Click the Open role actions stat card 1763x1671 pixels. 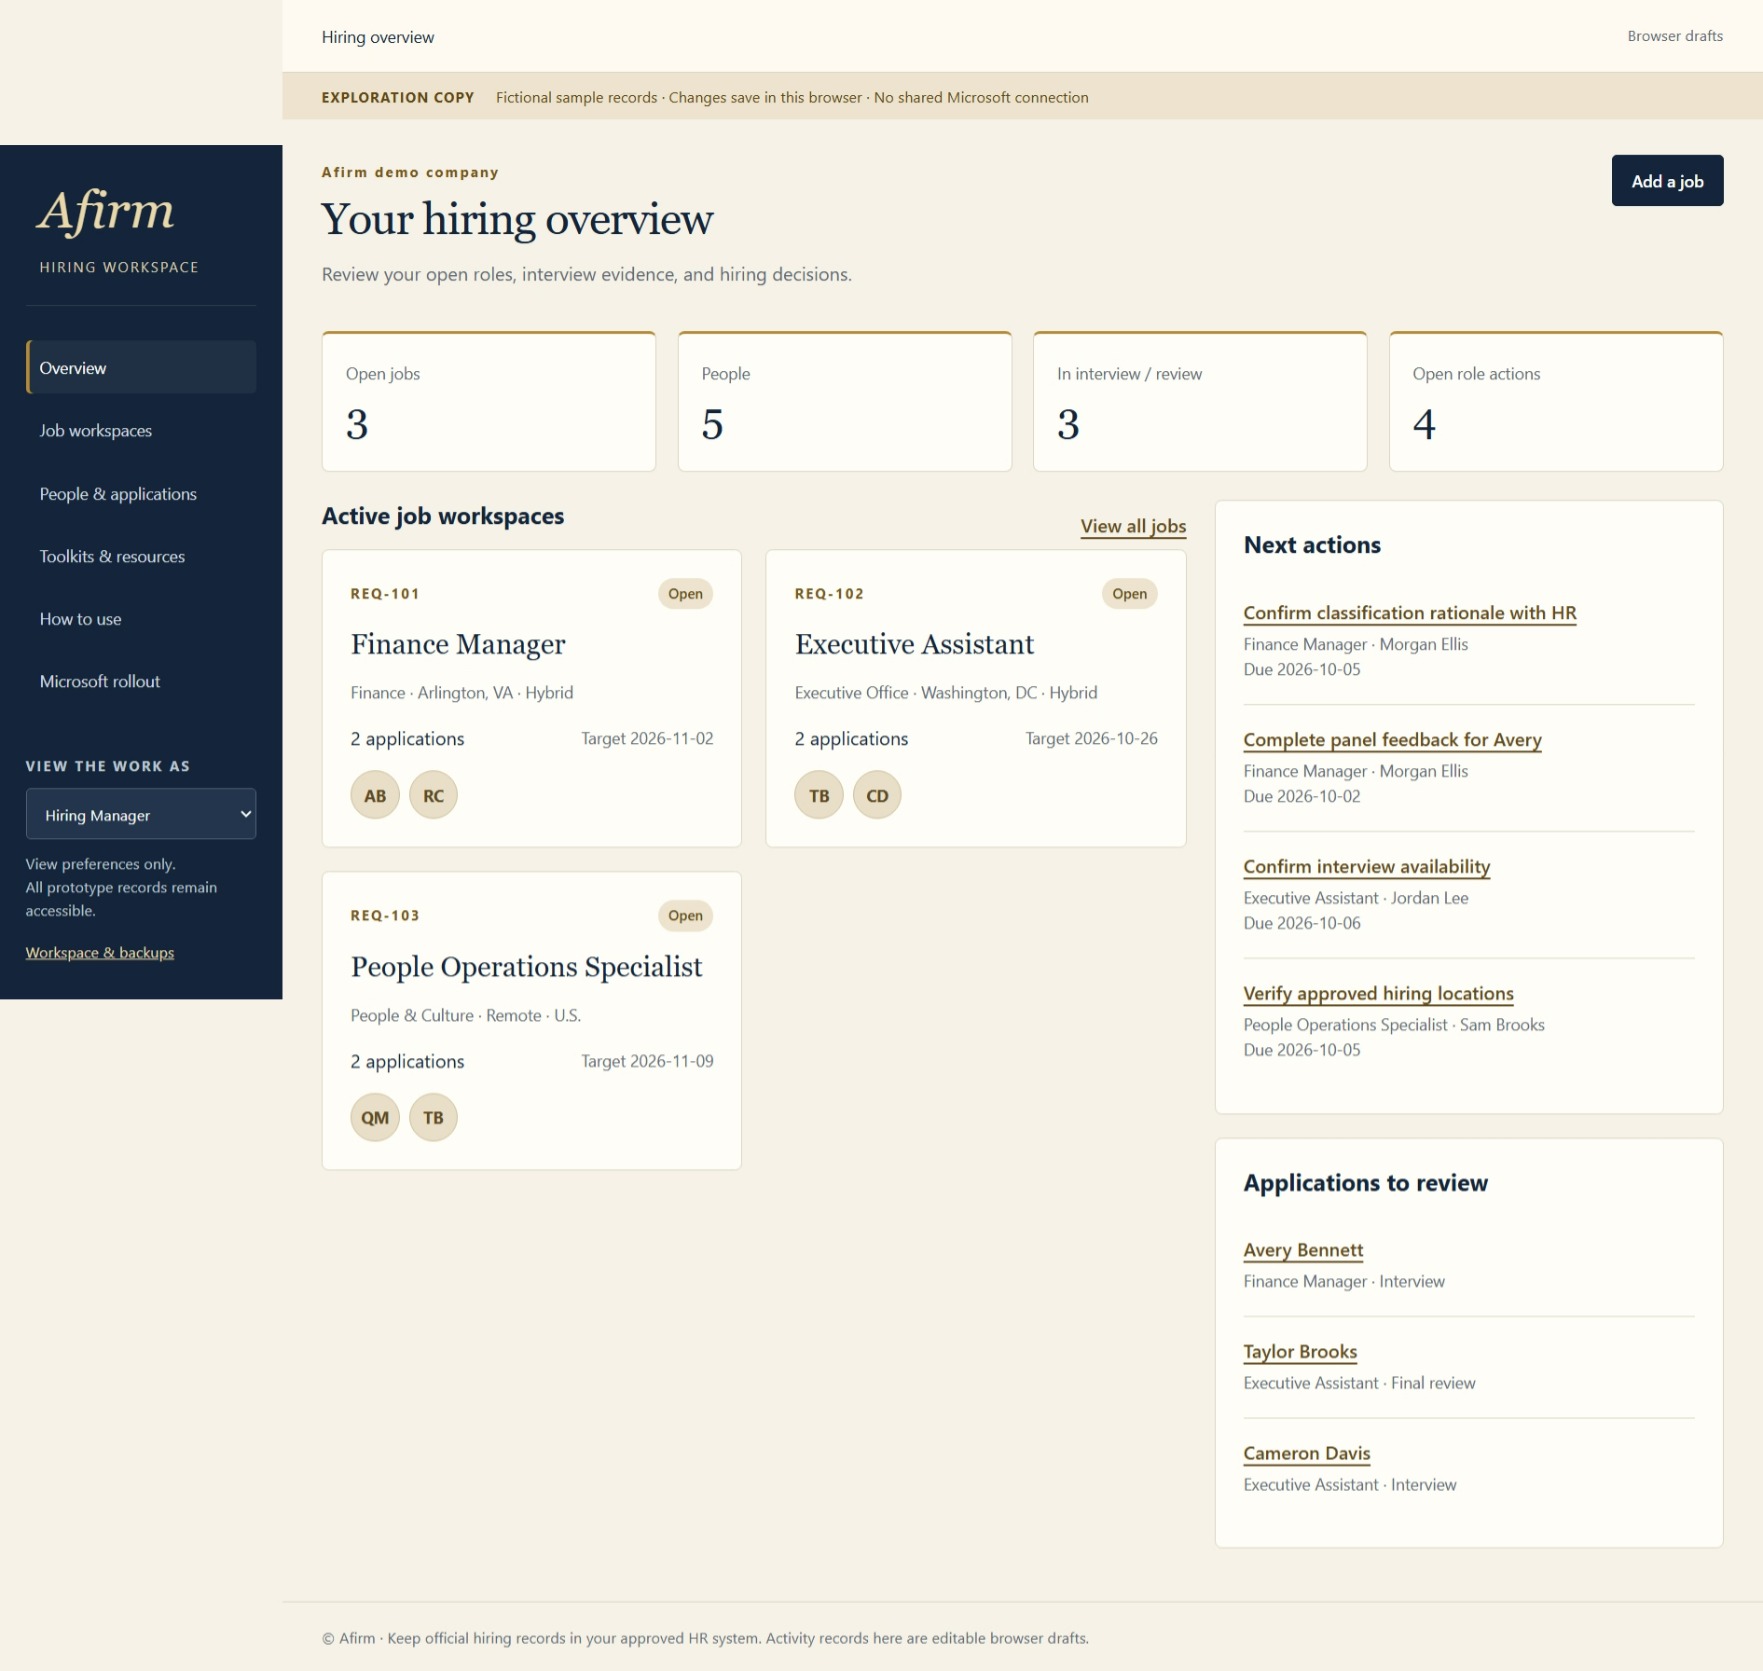tap(1556, 401)
